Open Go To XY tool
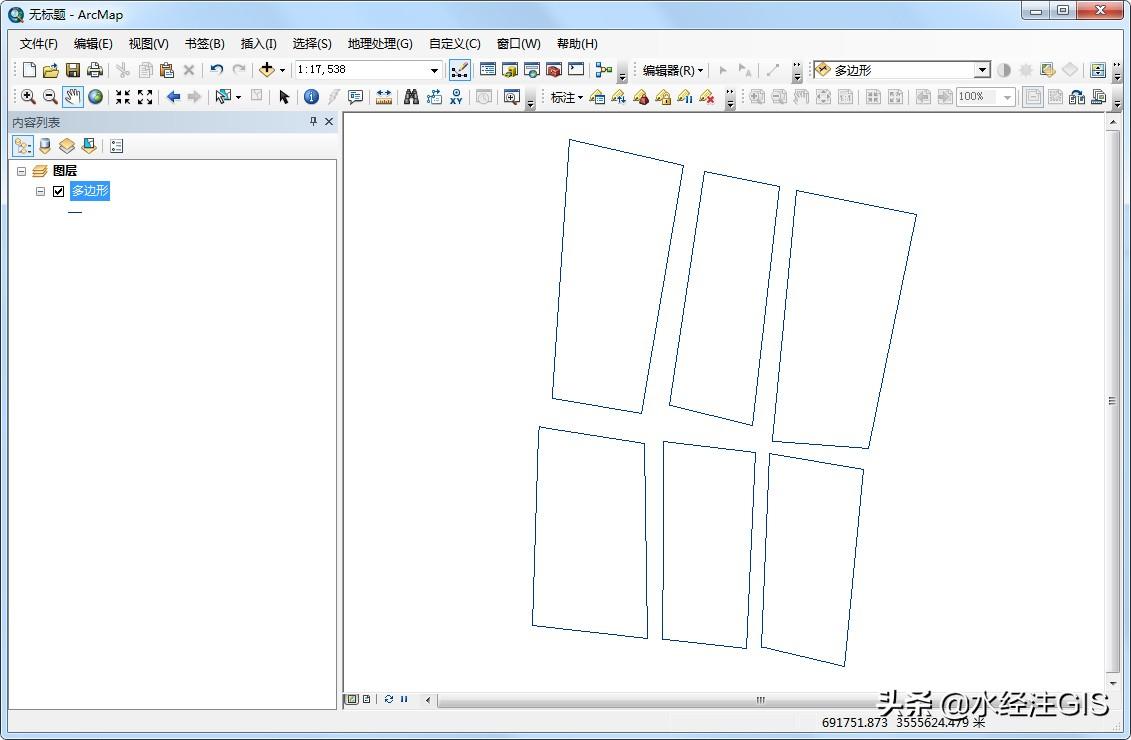1131x740 pixels. [456, 97]
